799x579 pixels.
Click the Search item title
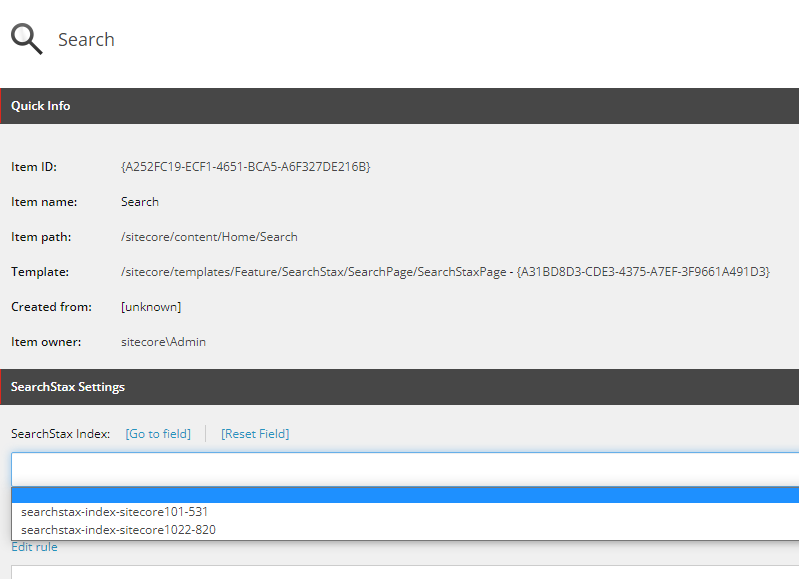(86, 40)
